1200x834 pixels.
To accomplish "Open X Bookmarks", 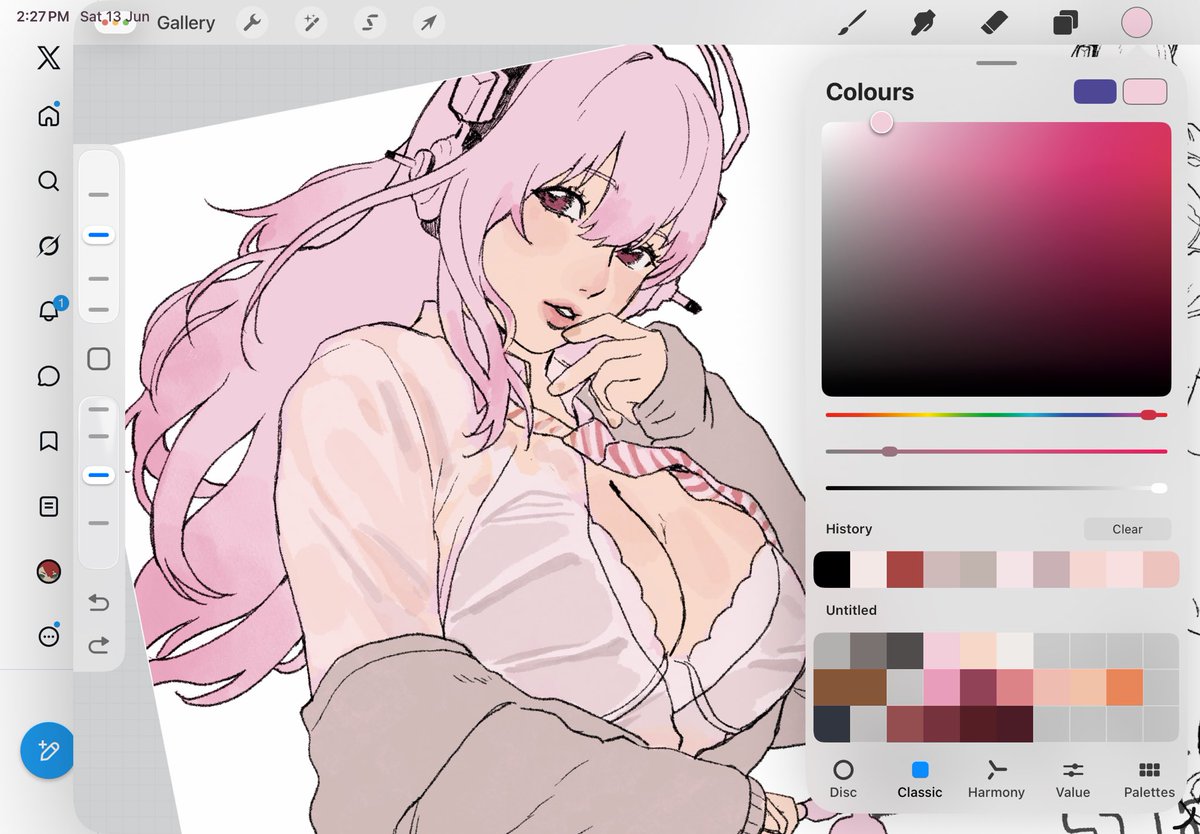I will [48, 441].
